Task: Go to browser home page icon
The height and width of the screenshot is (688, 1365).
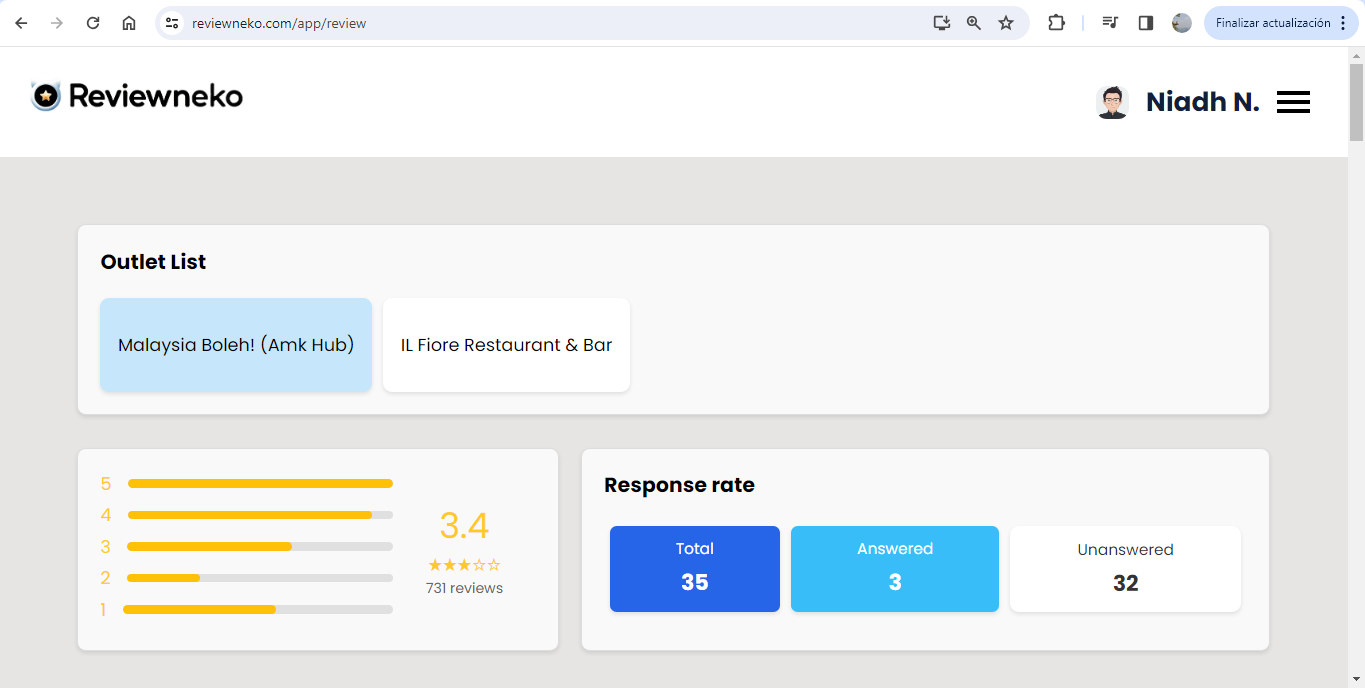Action: [x=129, y=23]
